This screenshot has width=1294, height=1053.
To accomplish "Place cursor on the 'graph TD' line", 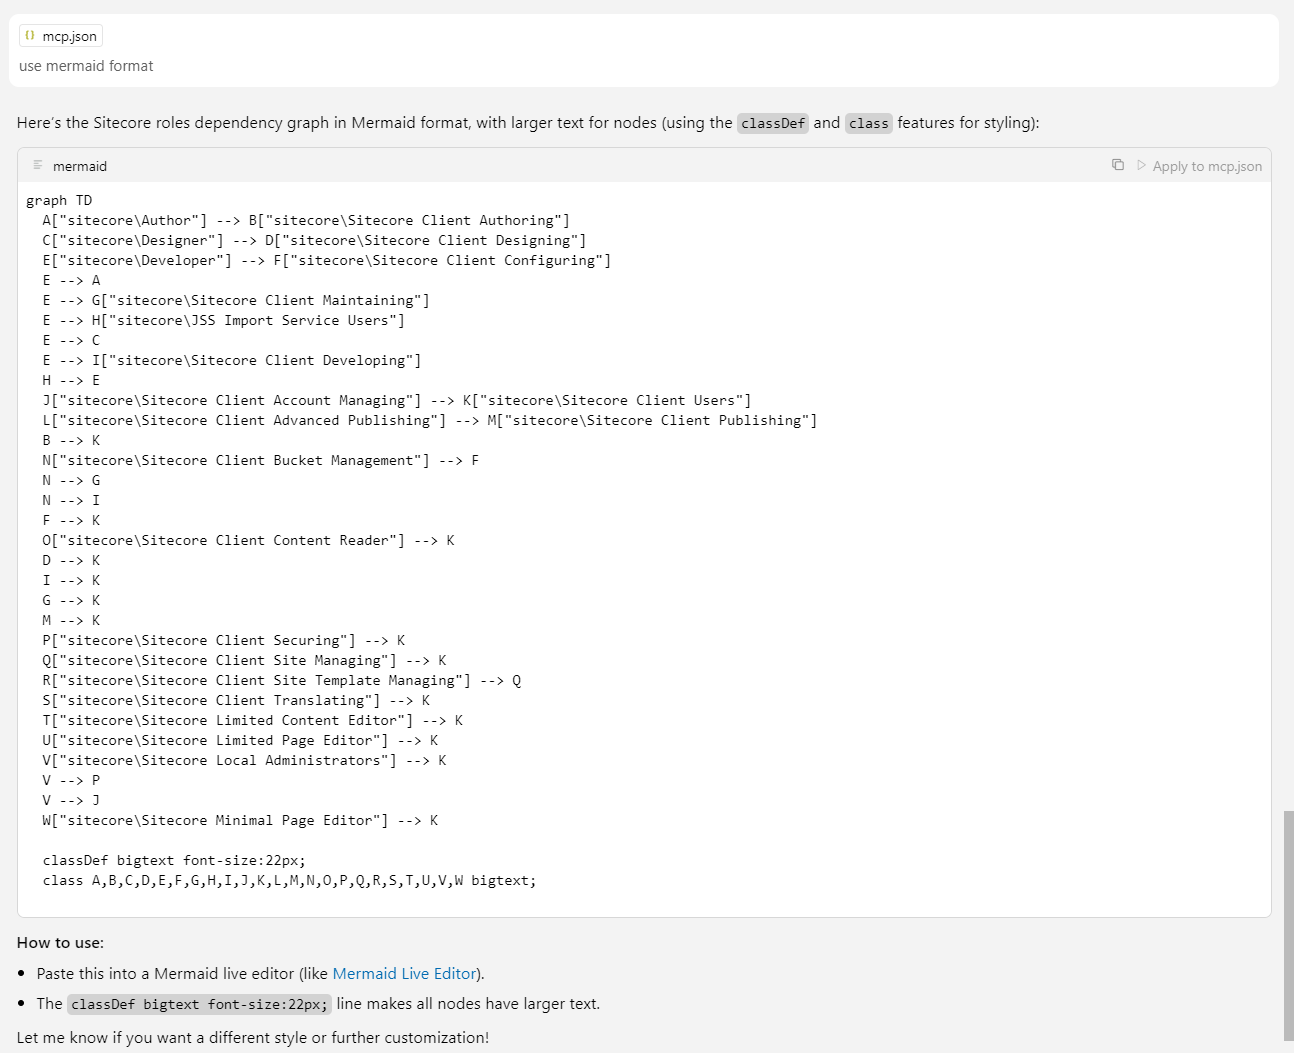I will coord(59,200).
